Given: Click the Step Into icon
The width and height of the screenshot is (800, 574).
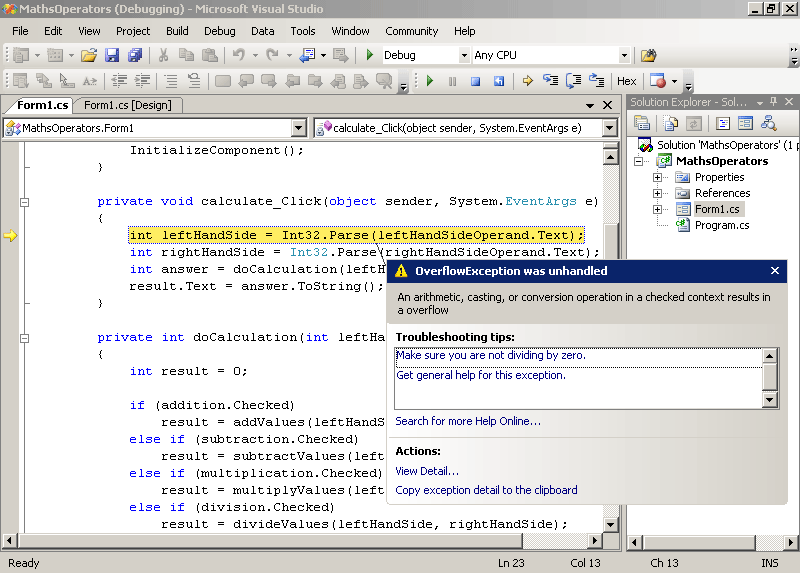Looking at the screenshot, I should pos(551,81).
